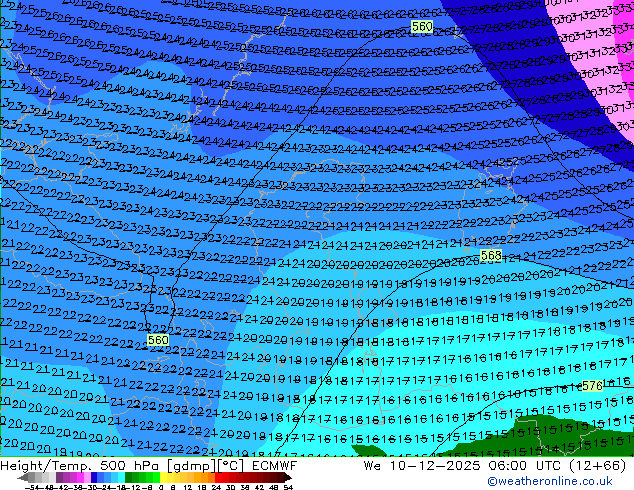Click the magenta -36 swatch in the color scale
Image resolution: width=634 pixels, height=490 pixels.
[x=80, y=478]
